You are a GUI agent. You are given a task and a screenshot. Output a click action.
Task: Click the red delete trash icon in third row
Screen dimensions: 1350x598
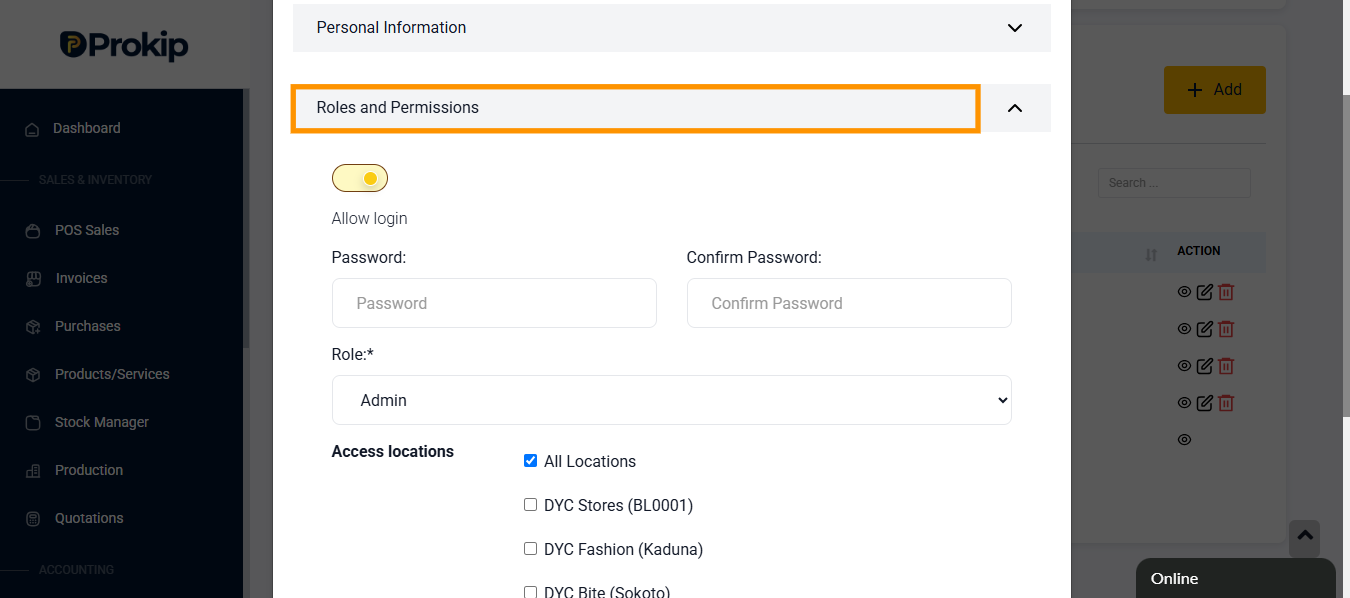coord(1226,366)
